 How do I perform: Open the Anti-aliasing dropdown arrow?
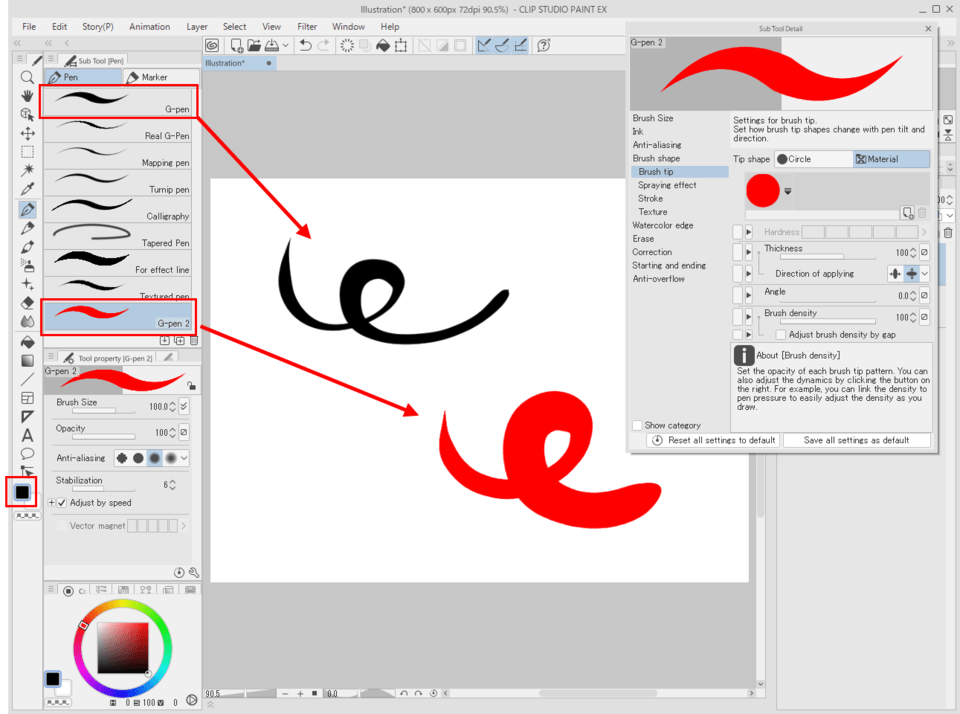click(184, 458)
